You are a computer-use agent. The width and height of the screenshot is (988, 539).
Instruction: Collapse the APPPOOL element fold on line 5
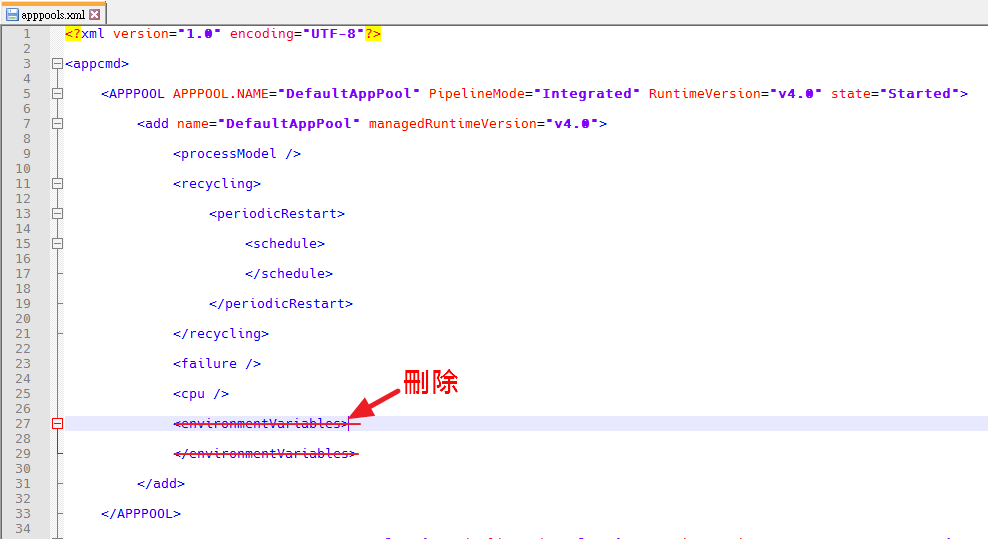coord(57,94)
